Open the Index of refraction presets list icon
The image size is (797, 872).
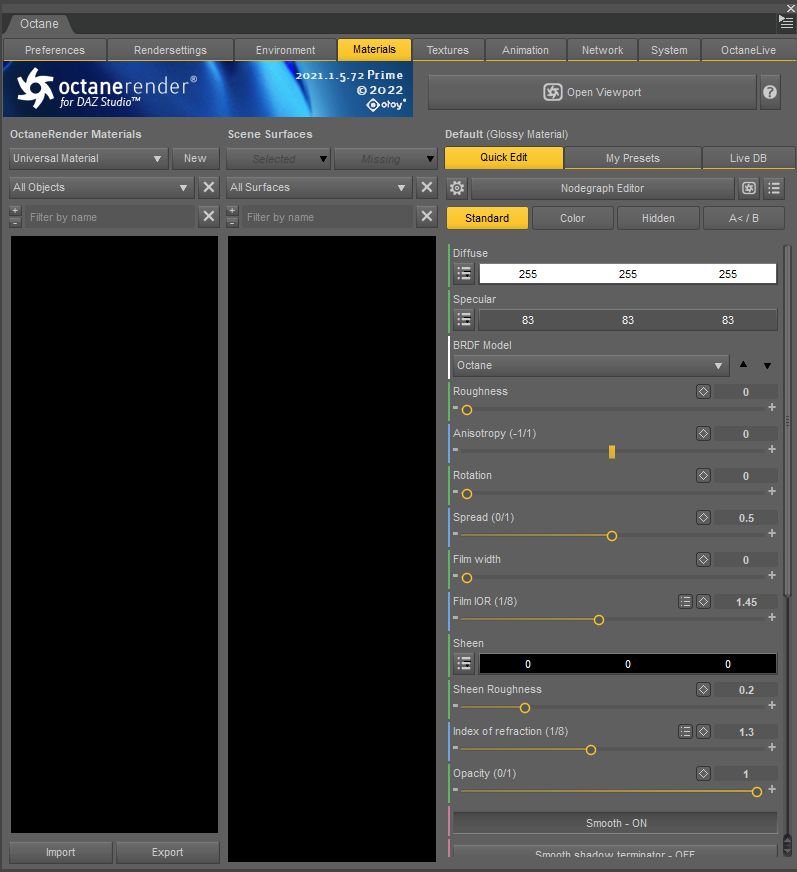[685, 731]
